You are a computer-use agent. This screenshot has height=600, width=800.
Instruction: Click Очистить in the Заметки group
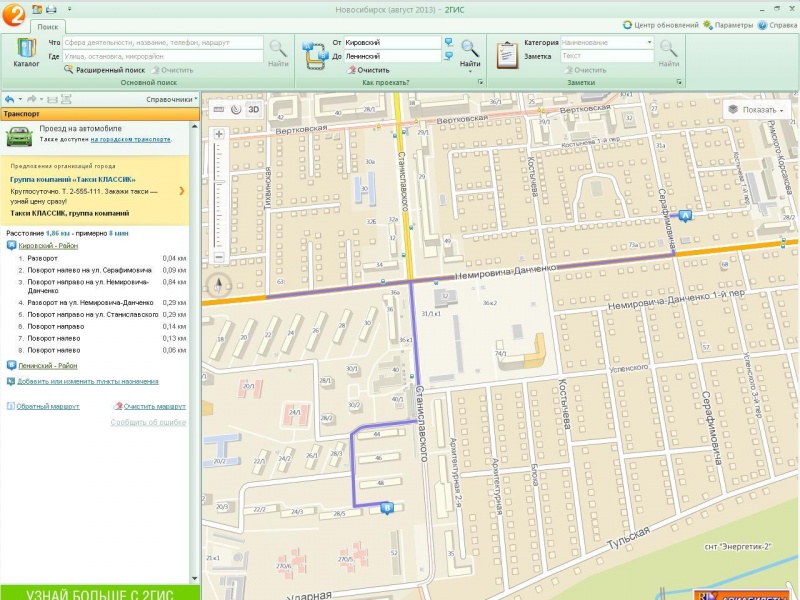click(585, 70)
